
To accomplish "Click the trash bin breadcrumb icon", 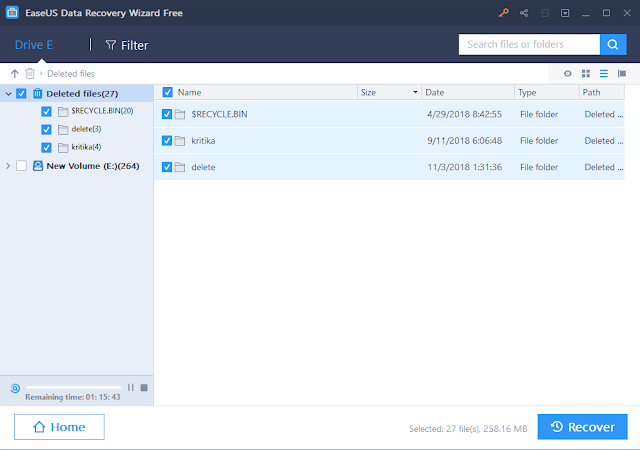I will pos(30,74).
